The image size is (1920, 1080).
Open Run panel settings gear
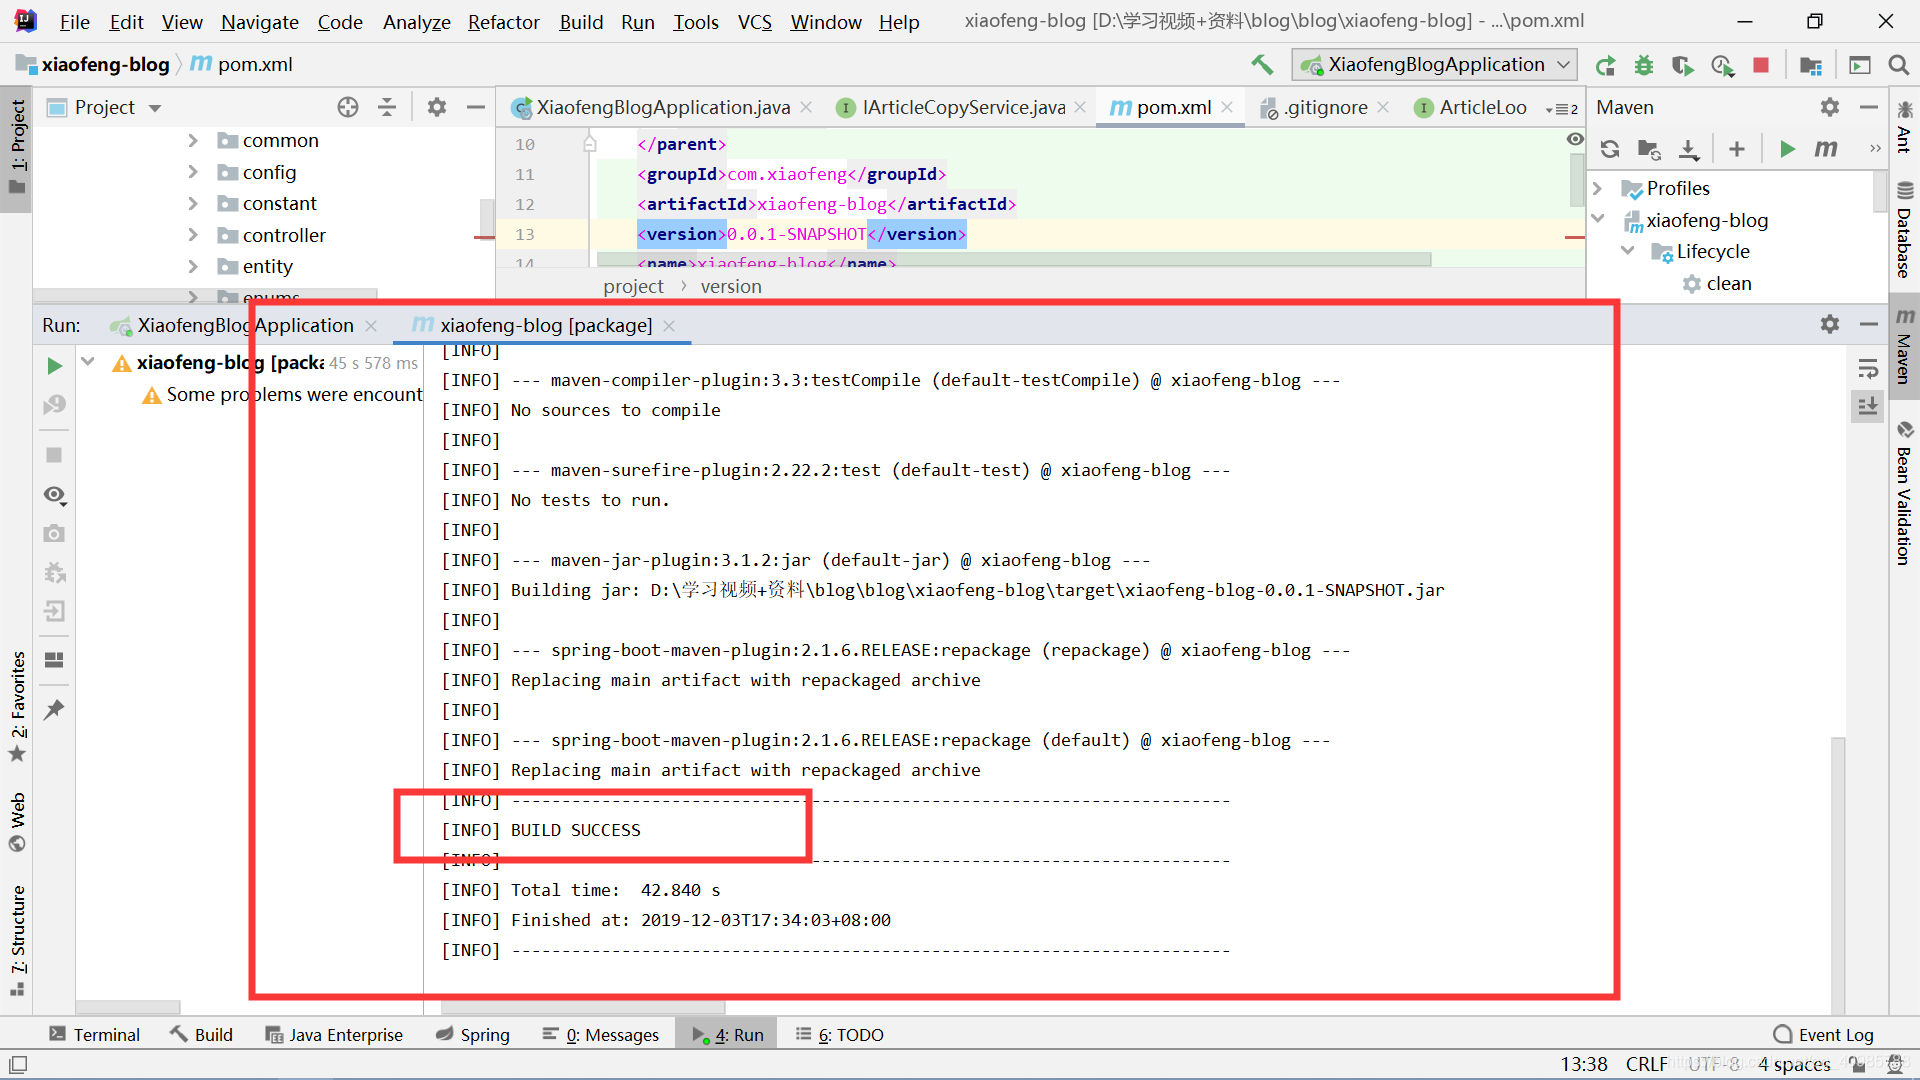click(1830, 324)
